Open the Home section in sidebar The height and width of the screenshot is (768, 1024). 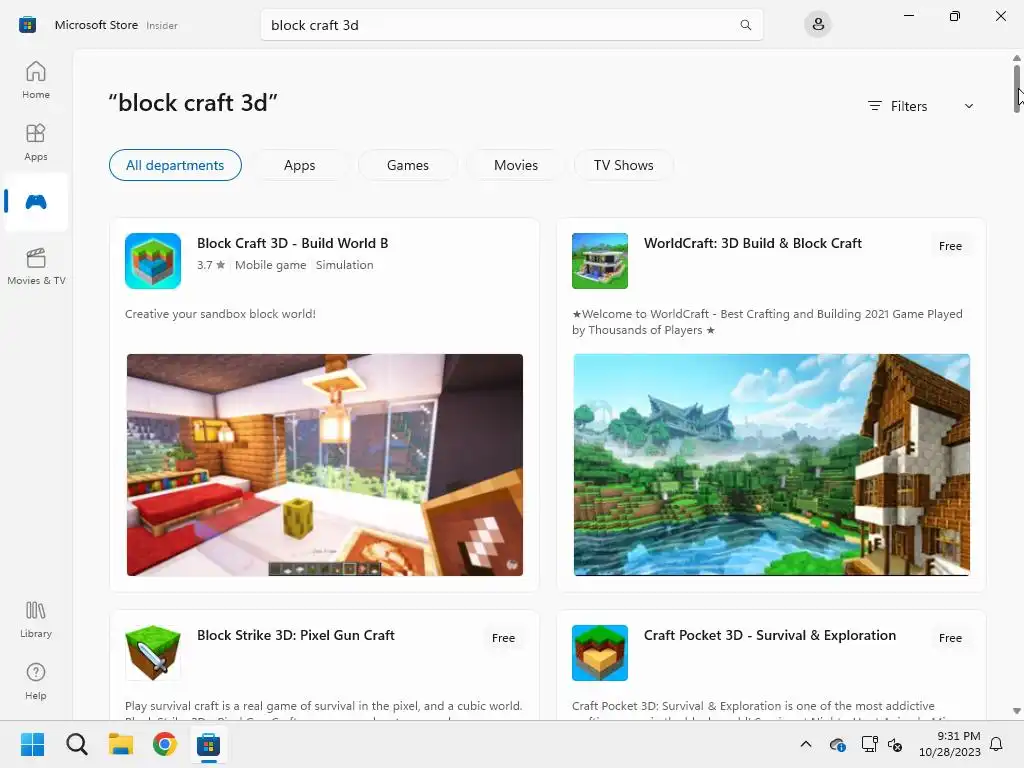point(36,80)
